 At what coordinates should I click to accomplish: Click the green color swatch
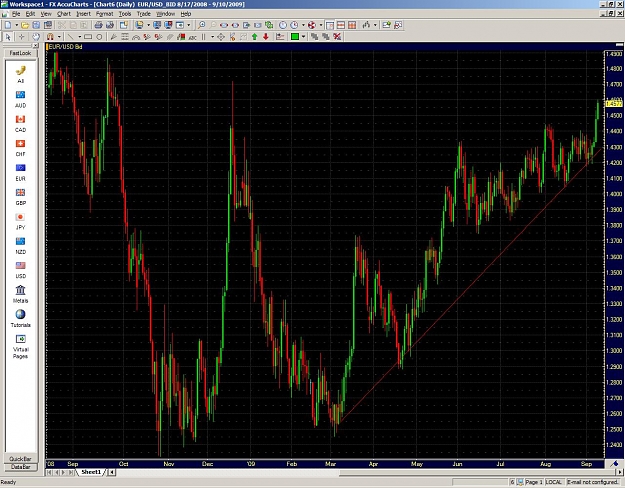coord(295,37)
